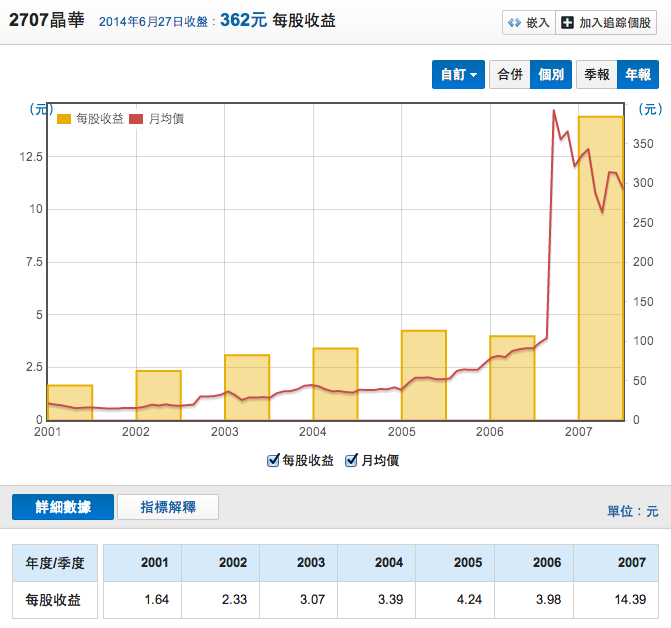Switch to 季報 quarterly report
671x628 pixels.
[x=597, y=75]
